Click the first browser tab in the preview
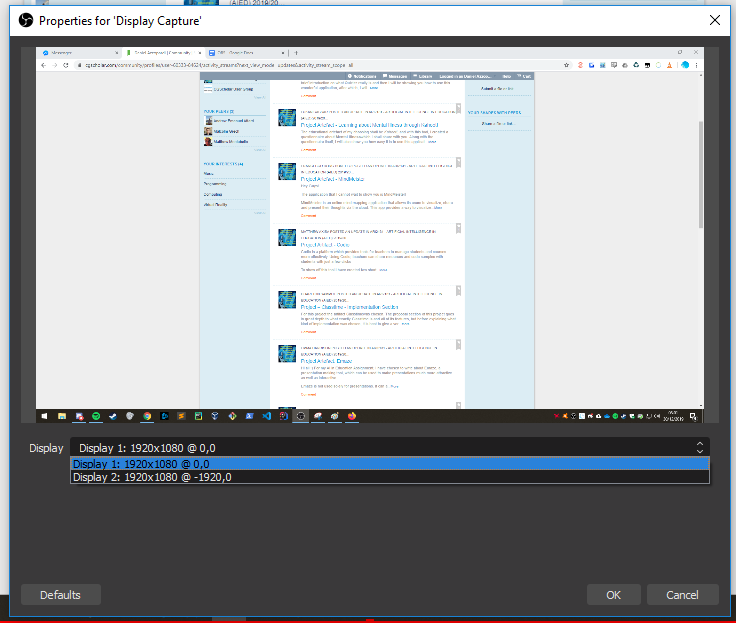The image size is (736, 623). click(x=77, y=52)
